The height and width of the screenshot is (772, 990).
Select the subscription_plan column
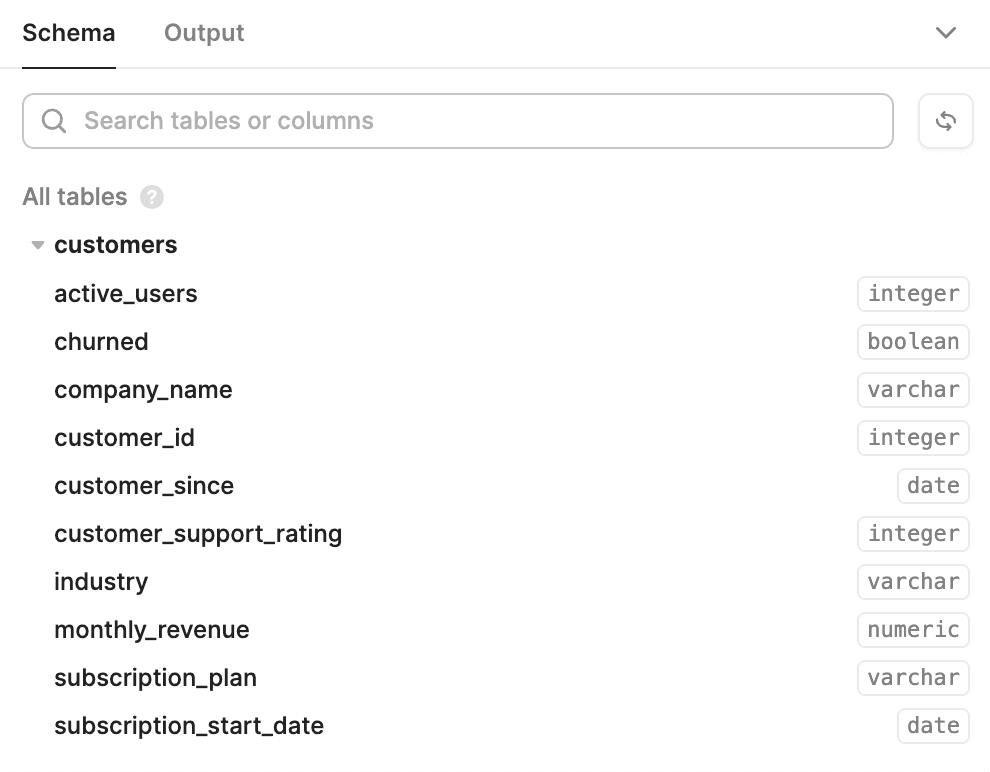click(x=155, y=677)
